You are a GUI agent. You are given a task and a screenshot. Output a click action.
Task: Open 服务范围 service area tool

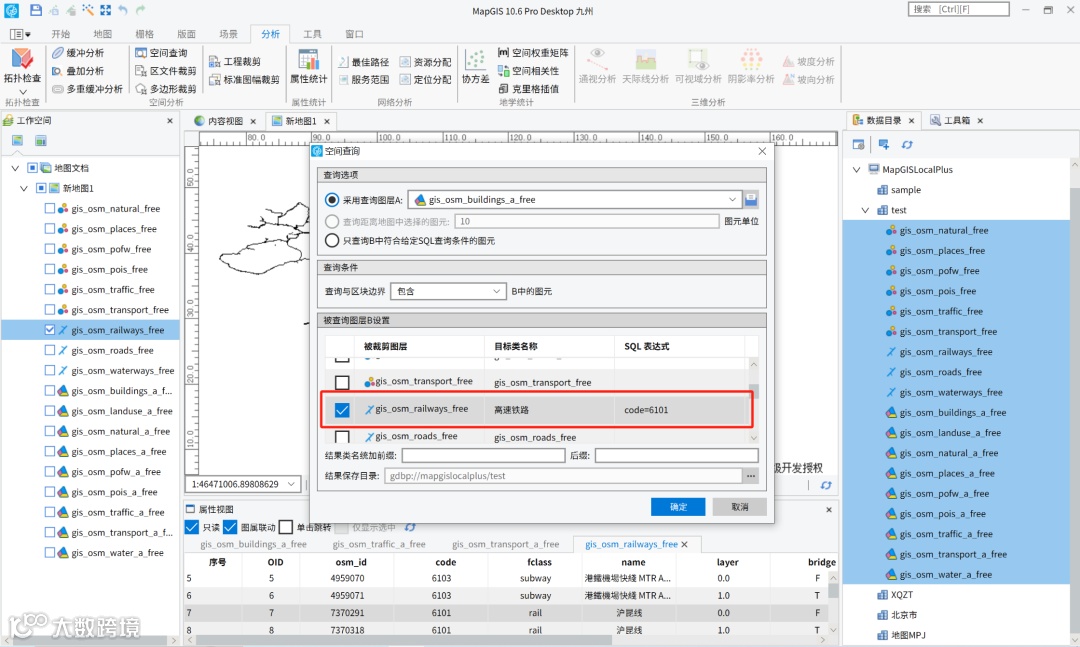coord(364,80)
